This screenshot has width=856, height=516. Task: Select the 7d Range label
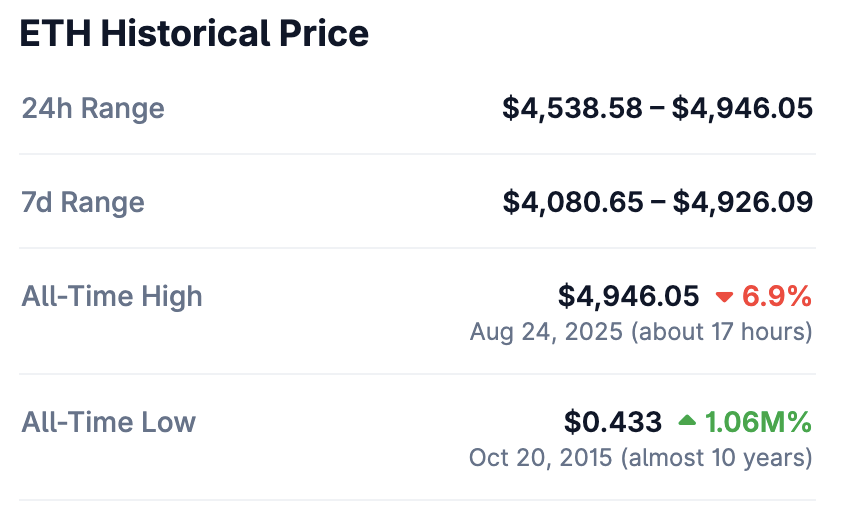(83, 203)
